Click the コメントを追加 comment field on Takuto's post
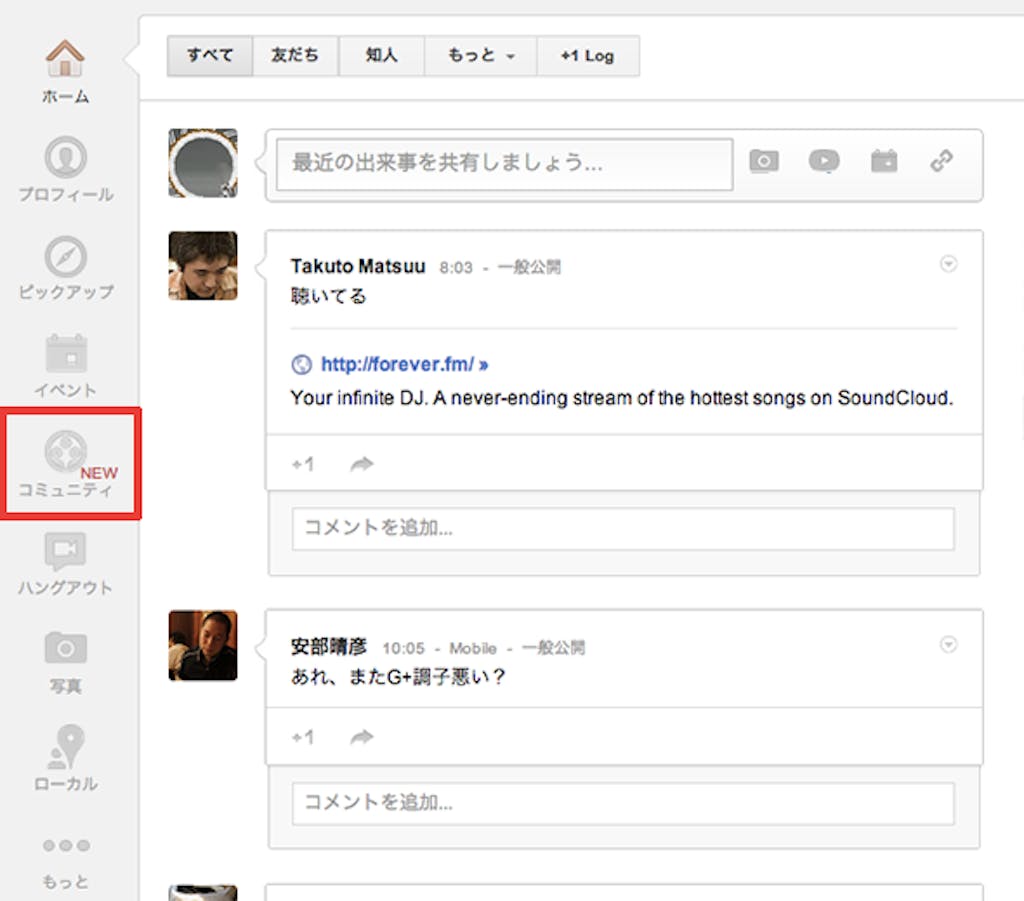The image size is (1024, 901). click(x=621, y=529)
